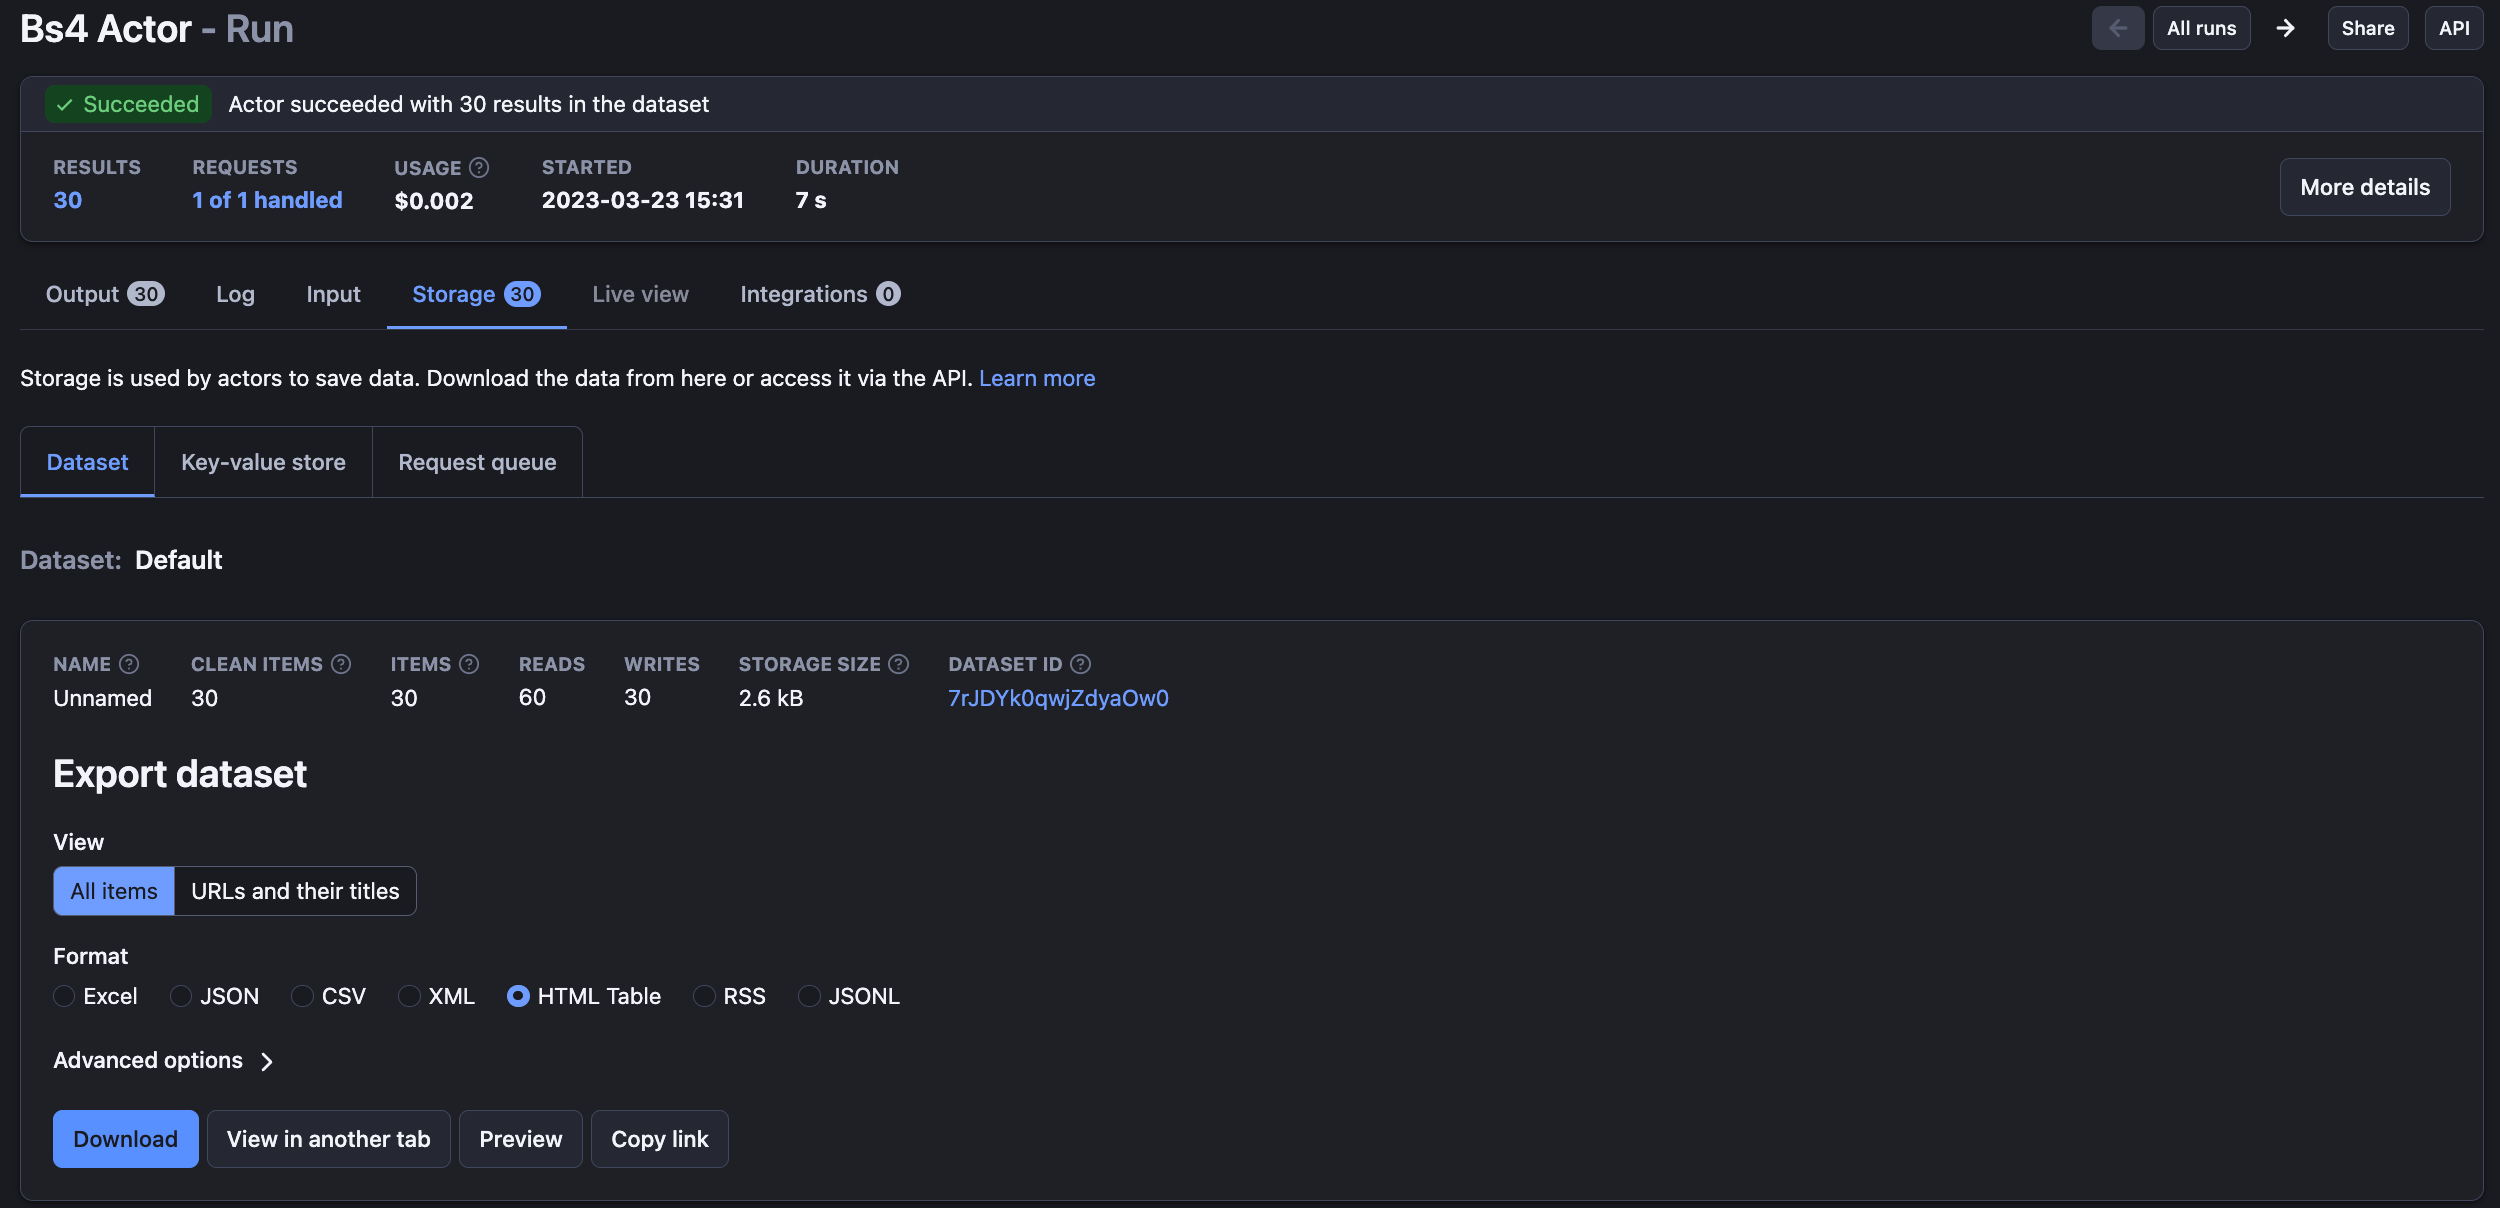Image resolution: width=2500 pixels, height=1208 pixels.
Task: Open the API button
Action: tap(2453, 28)
